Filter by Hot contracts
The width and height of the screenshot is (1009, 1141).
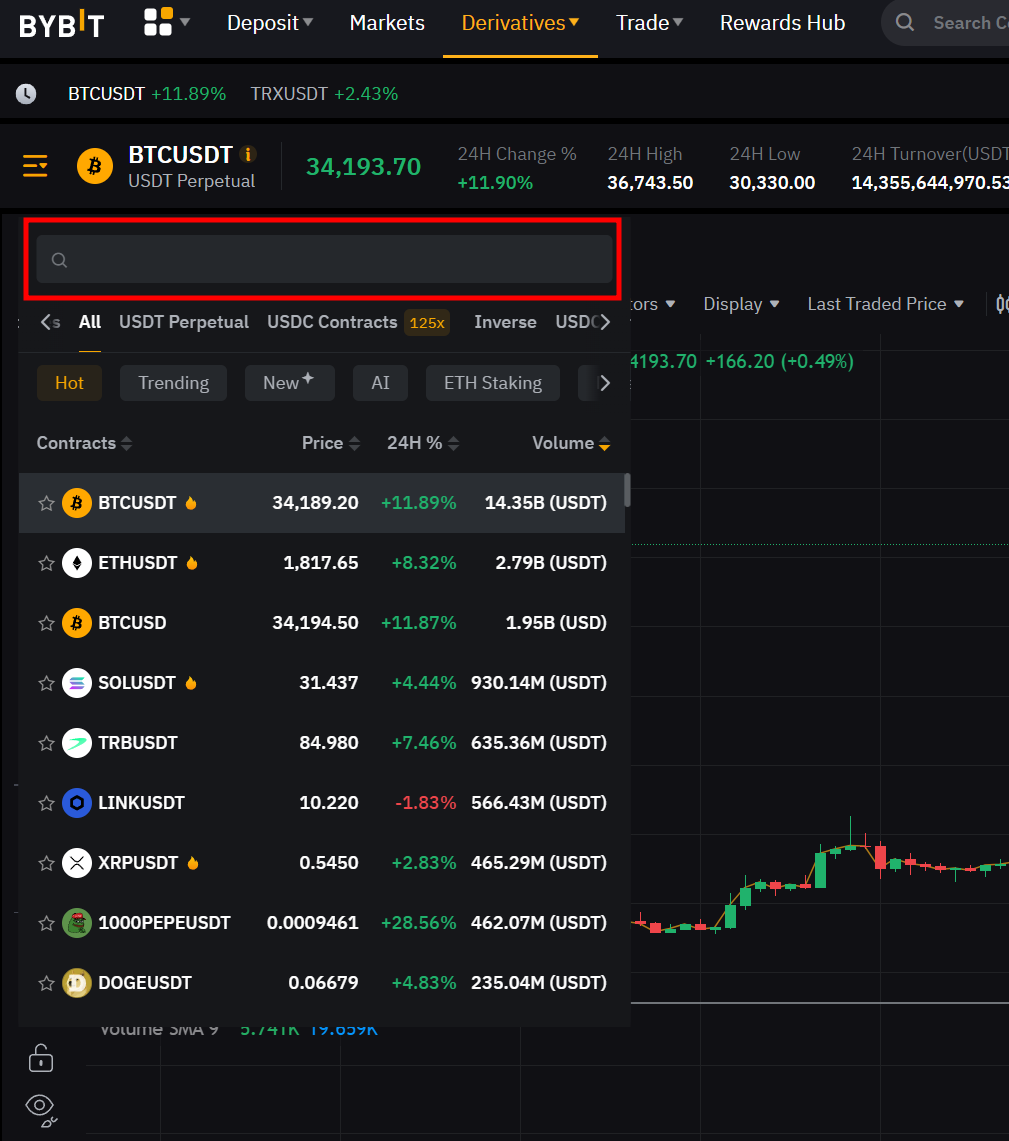[x=69, y=383]
